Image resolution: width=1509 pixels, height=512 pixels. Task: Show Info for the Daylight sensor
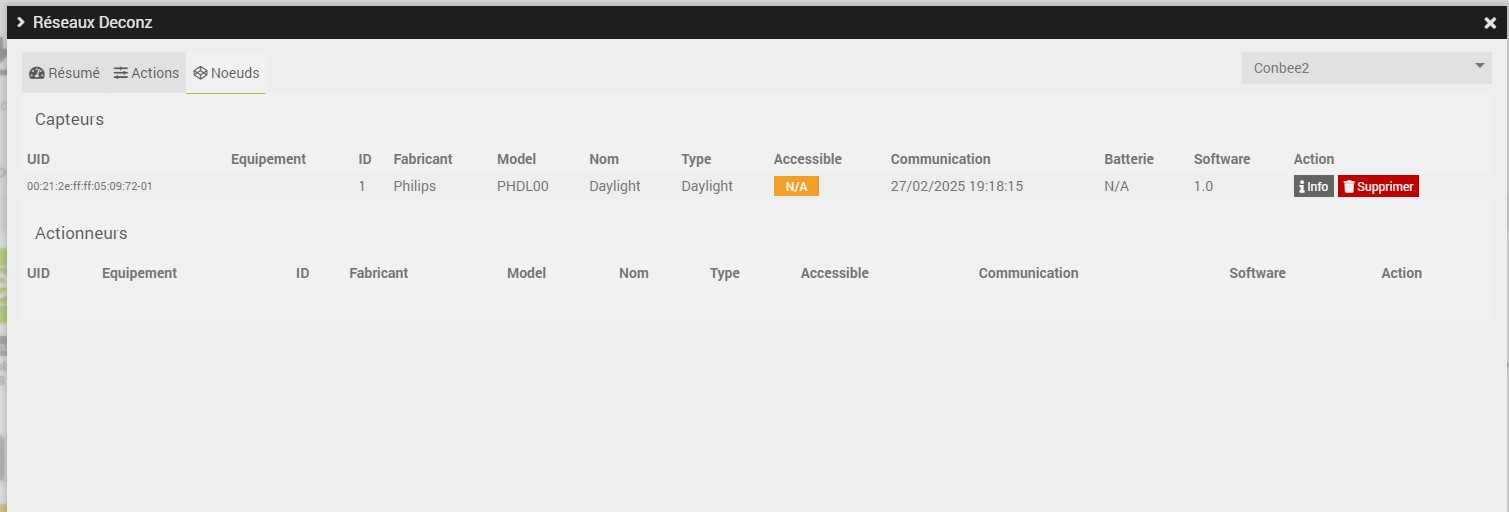click(1313, 187)
